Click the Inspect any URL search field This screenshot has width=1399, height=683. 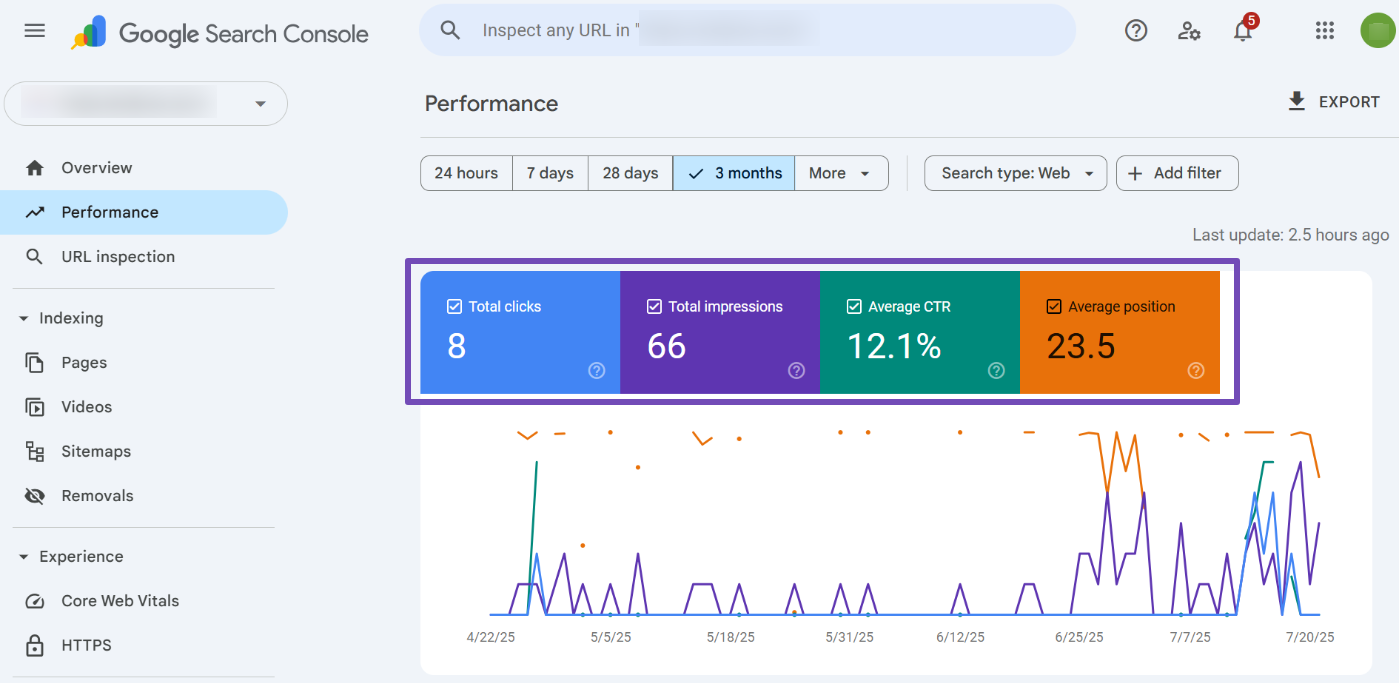(x=748, y=30)
